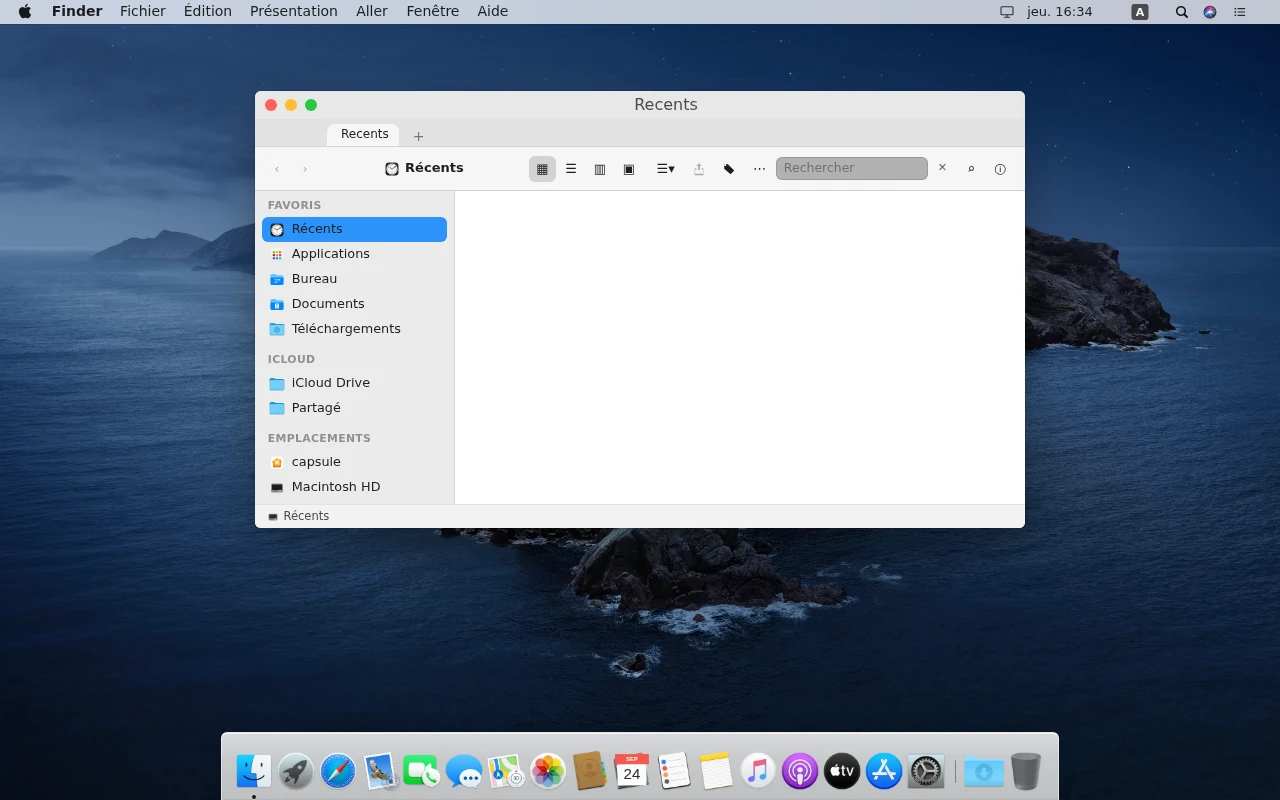This screenshot has height=800, width=1280.
Task: Switch to column view
Action: point(600,169)
